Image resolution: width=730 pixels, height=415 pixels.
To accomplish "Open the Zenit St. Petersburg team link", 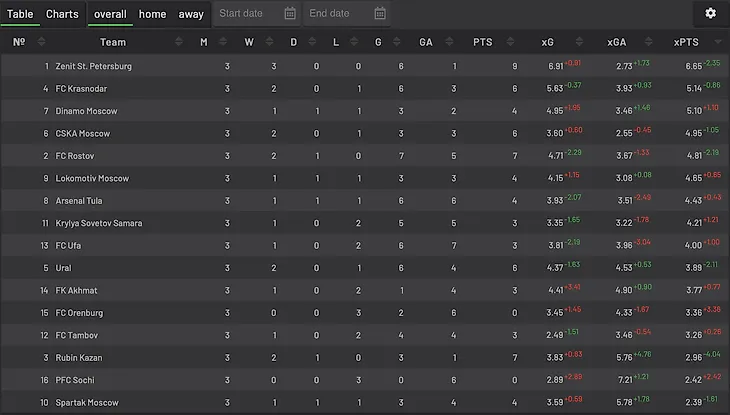I will pyautogui.click(x=94, y=66).
